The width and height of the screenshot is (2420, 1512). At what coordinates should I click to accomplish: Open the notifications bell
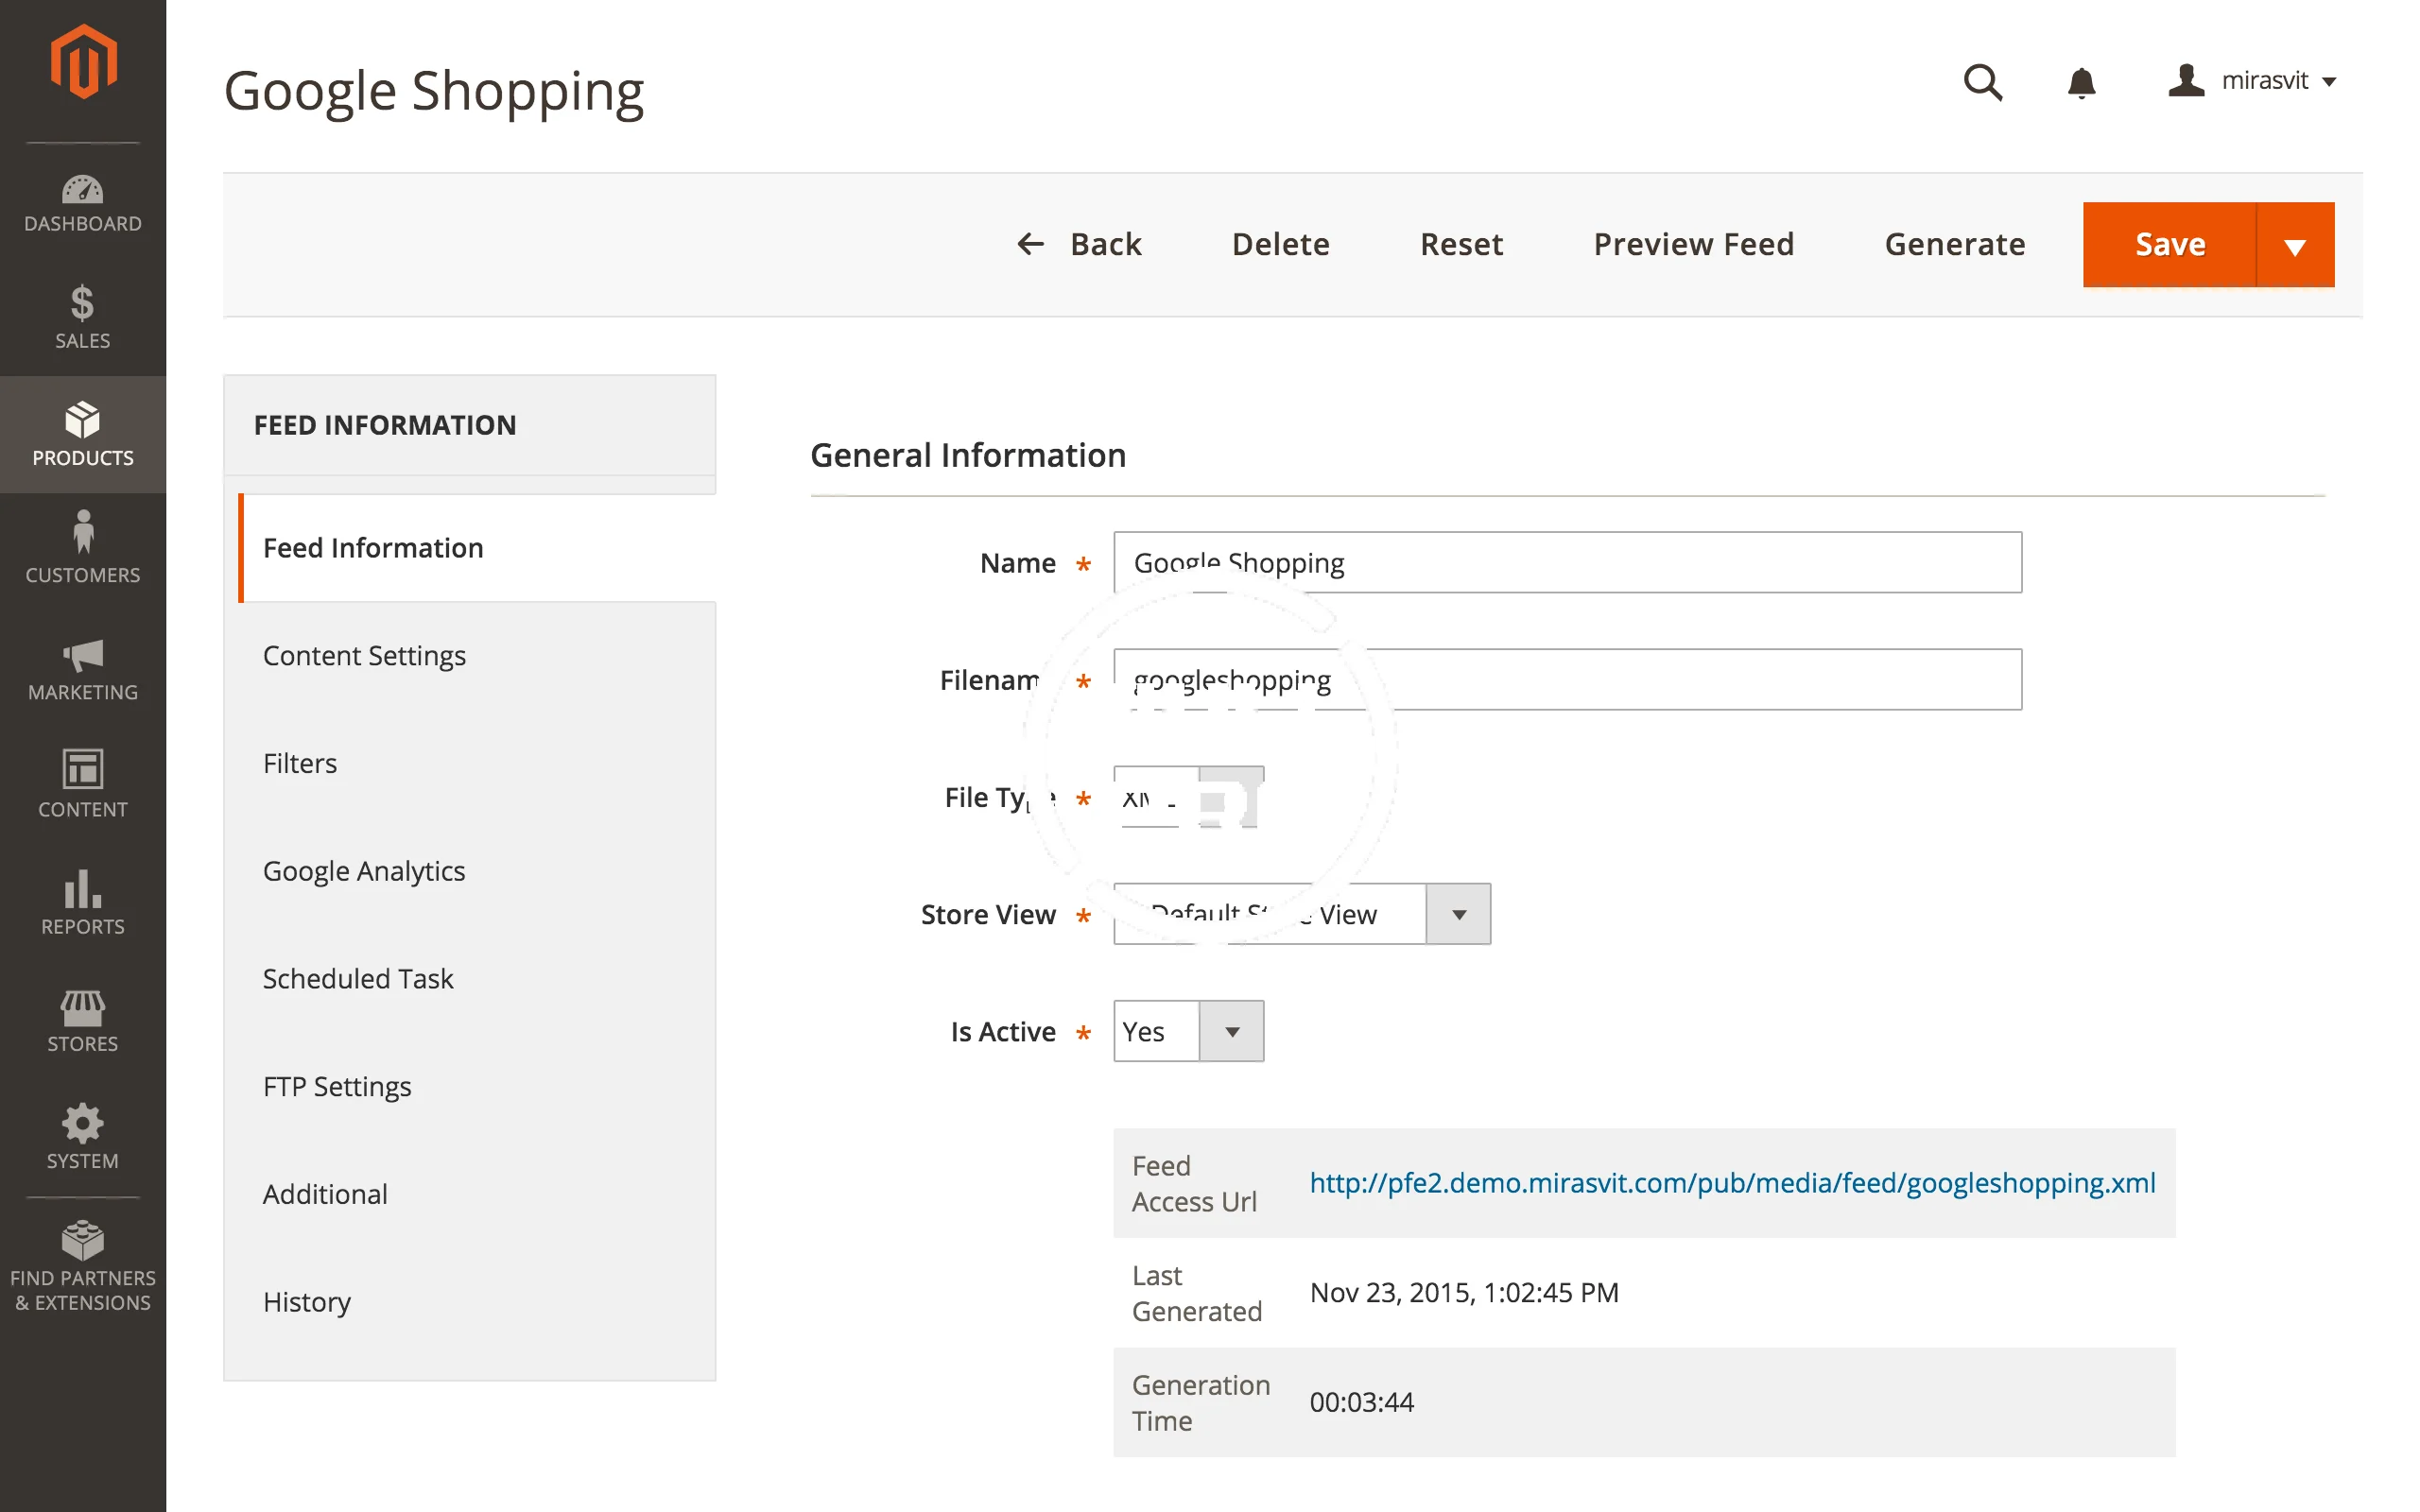2081,82
